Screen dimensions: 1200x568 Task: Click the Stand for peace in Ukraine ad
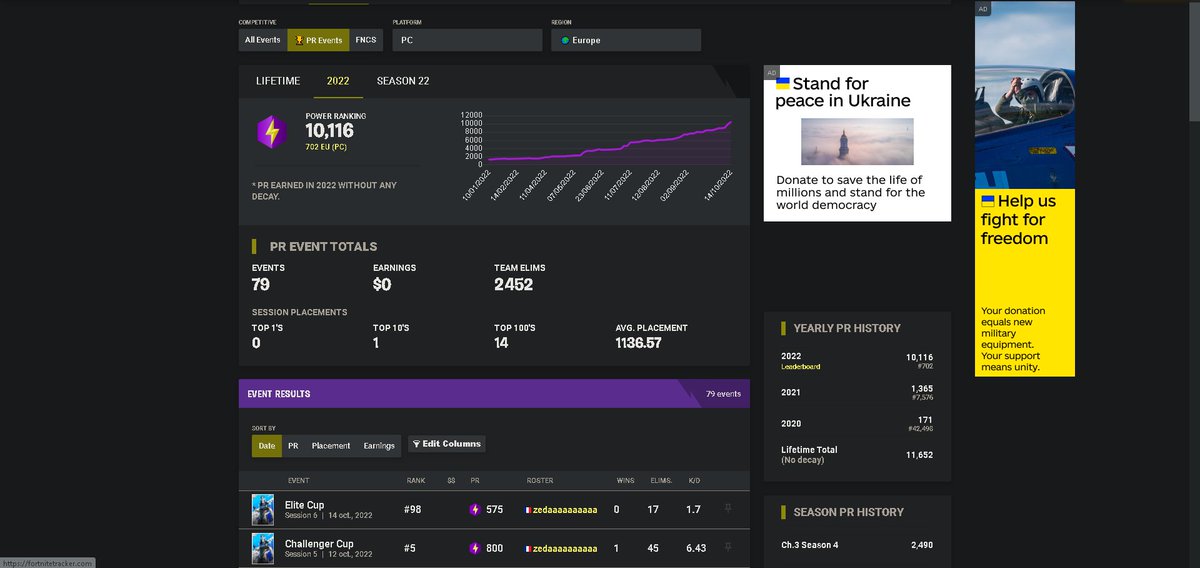point(857,143)
